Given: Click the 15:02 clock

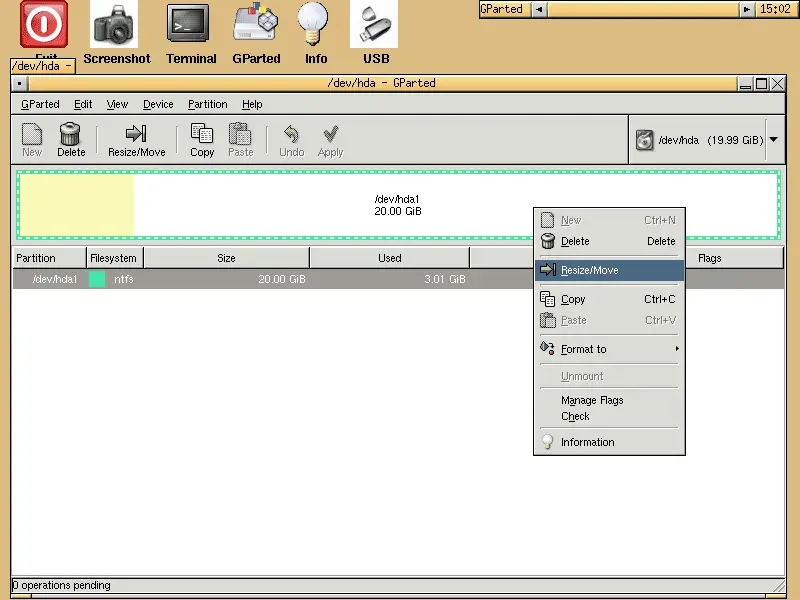Looking at the screenshot, I should click(775, 9).
